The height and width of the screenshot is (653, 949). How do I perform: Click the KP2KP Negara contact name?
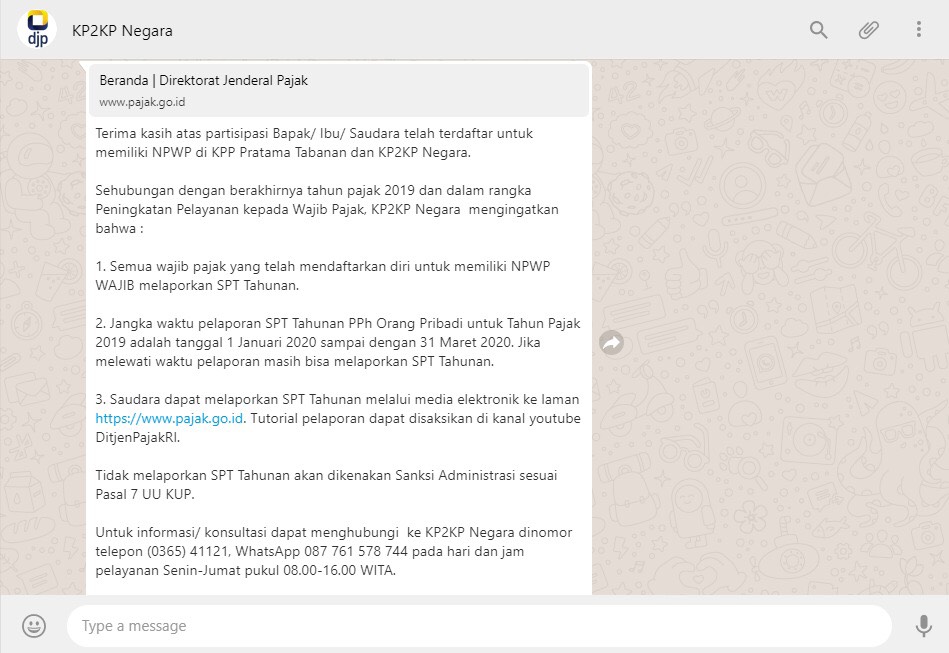click(122, 30)
